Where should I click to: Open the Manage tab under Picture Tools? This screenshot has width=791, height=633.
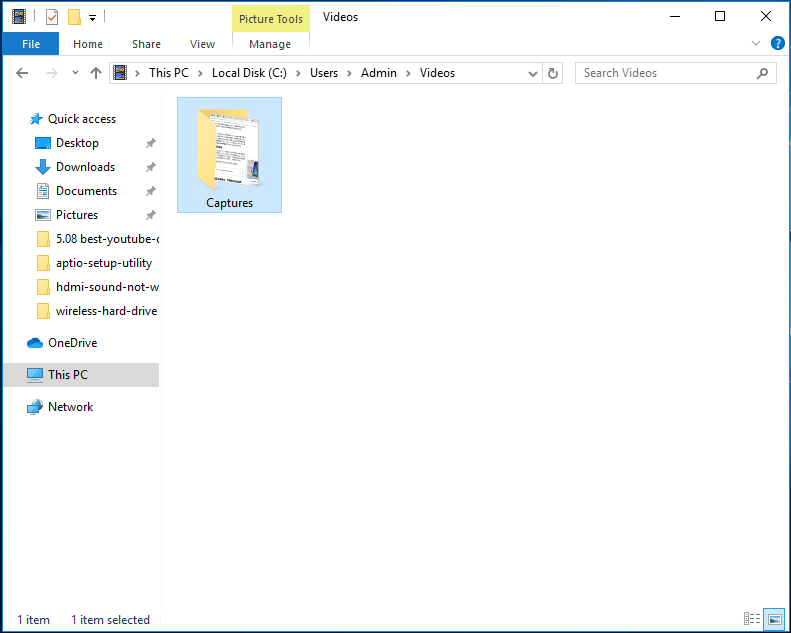[270, 44]
